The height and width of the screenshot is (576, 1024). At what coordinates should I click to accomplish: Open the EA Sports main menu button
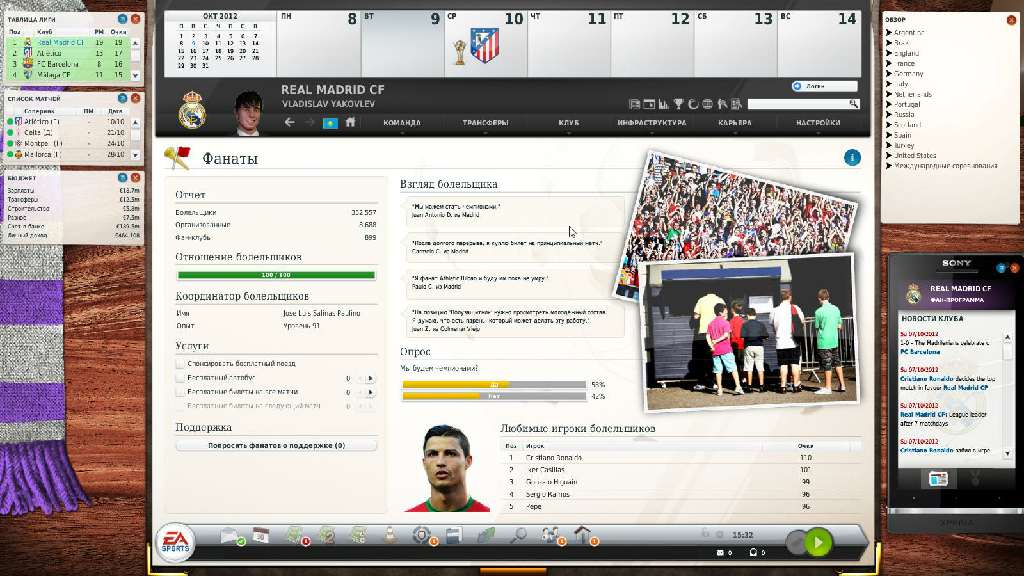176,541
